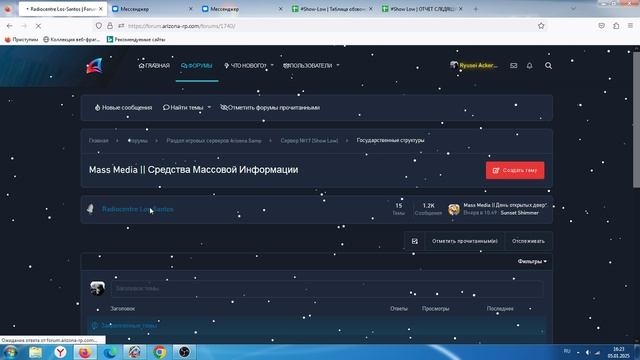640x360 pixels.
Task: Open the notifications bell icon
Action: pyautogui.click(x=529, y=66)
